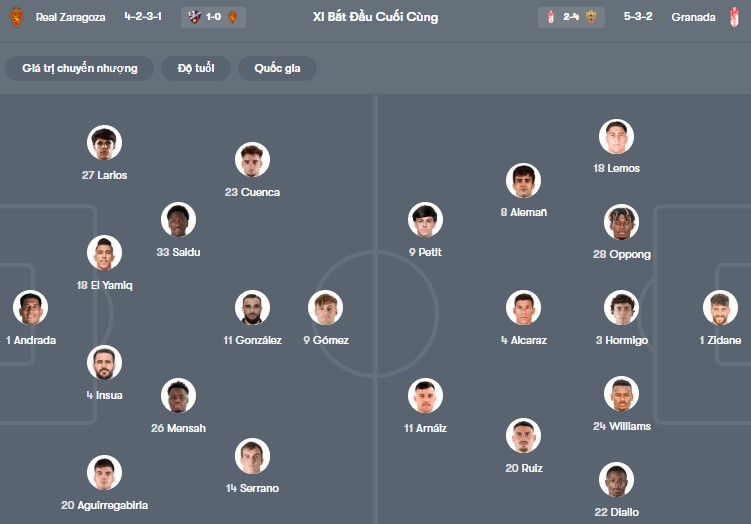751x524 pixels.
Task: Select goalkeeper Zidane's photo
Action: [720, 308]
